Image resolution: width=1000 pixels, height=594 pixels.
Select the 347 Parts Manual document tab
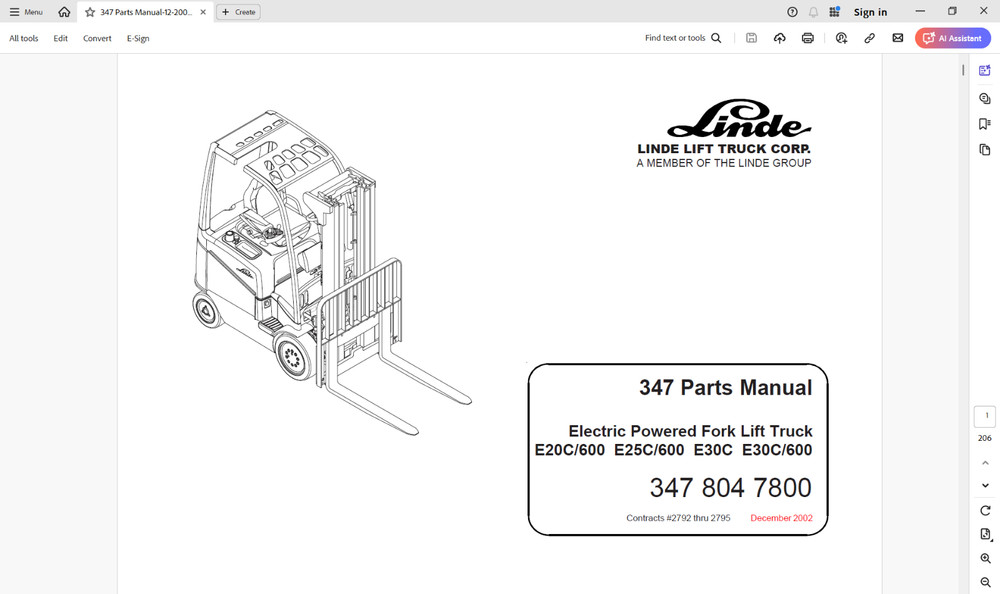point(145,12)
